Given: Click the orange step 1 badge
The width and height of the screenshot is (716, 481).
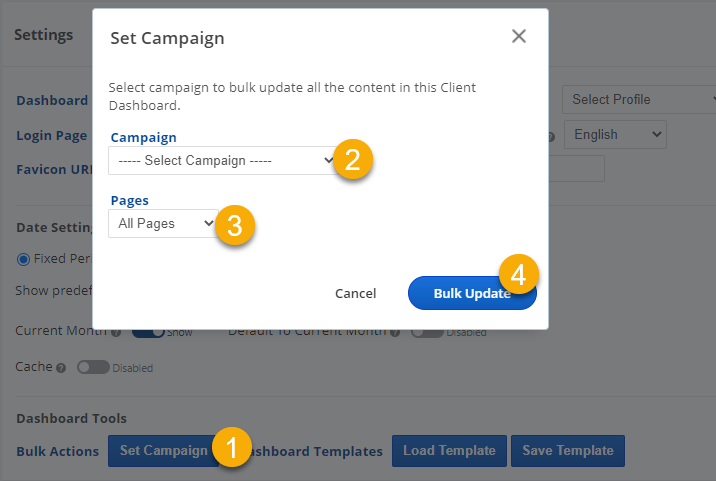Looking at the screenshot, I should [232, 447].
